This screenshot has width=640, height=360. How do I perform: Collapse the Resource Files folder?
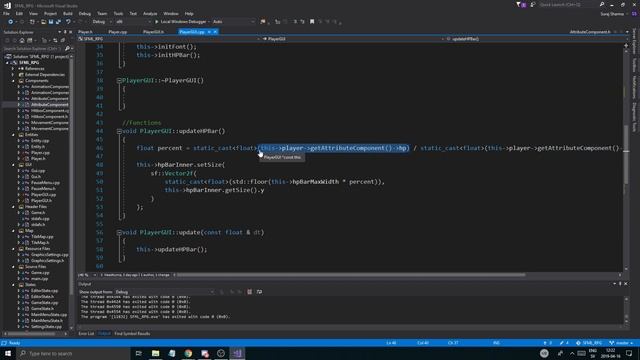13,249
